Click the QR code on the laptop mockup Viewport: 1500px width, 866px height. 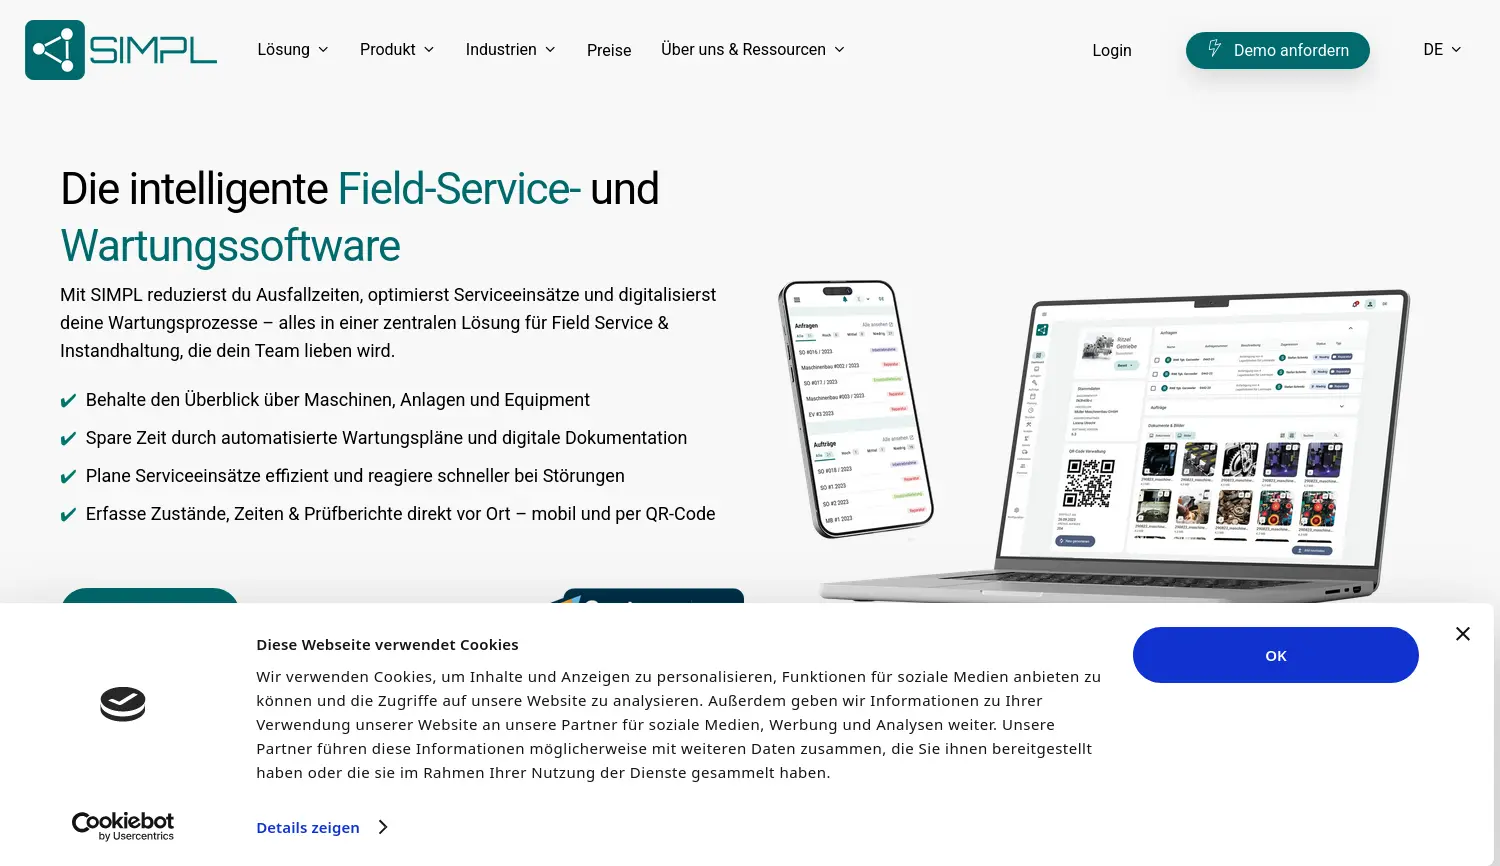1089,484
